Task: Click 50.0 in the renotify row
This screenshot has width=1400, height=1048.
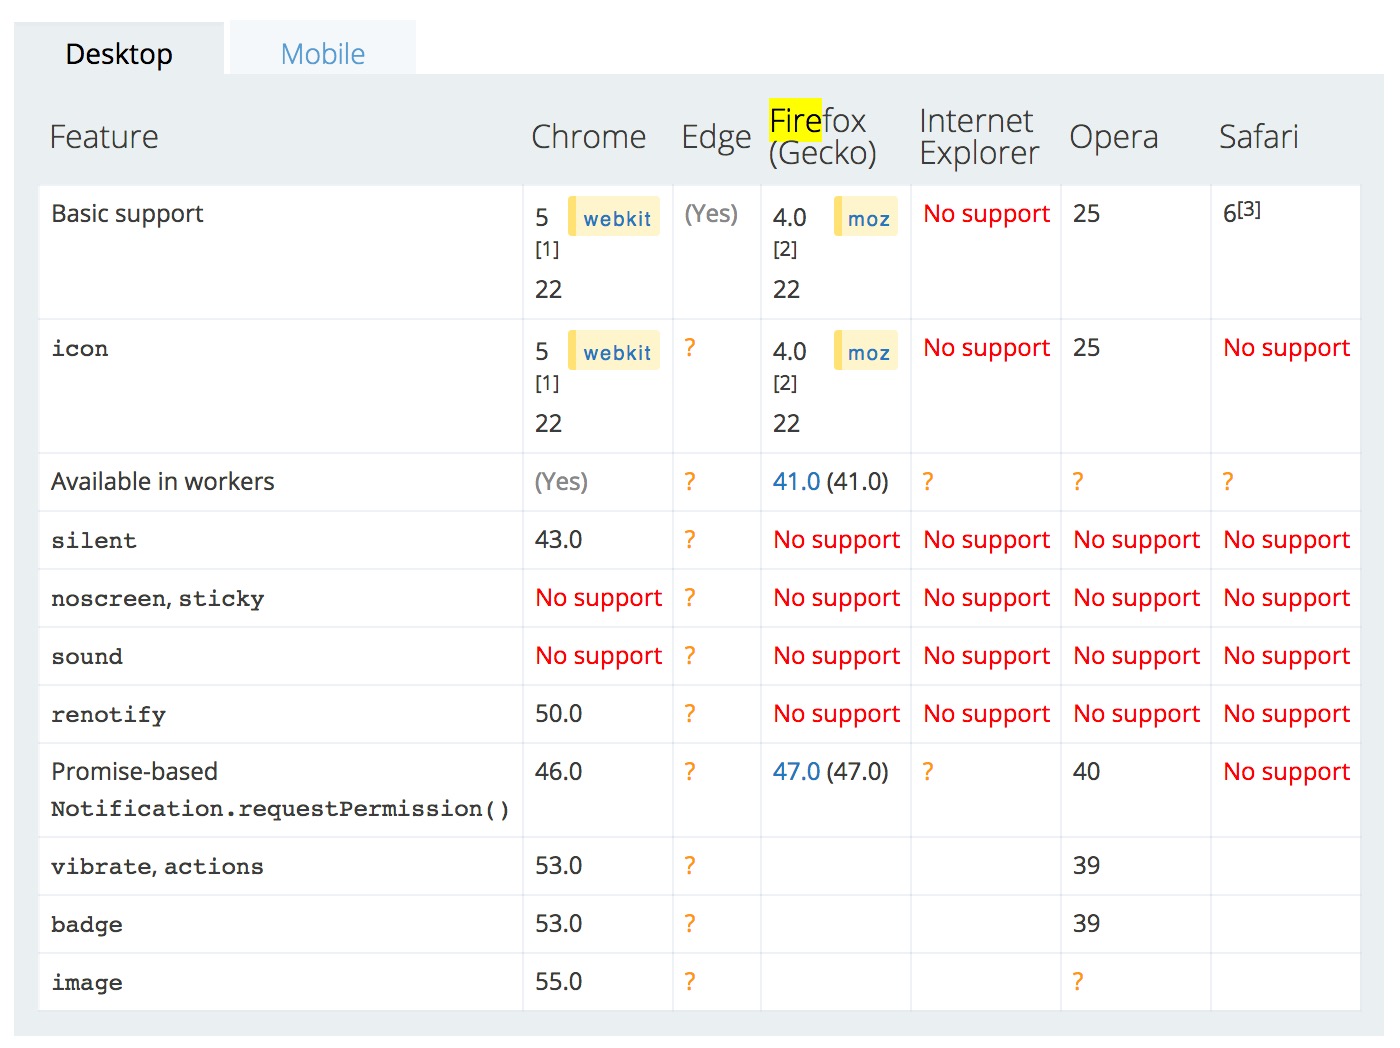Action: click(558, 713)
